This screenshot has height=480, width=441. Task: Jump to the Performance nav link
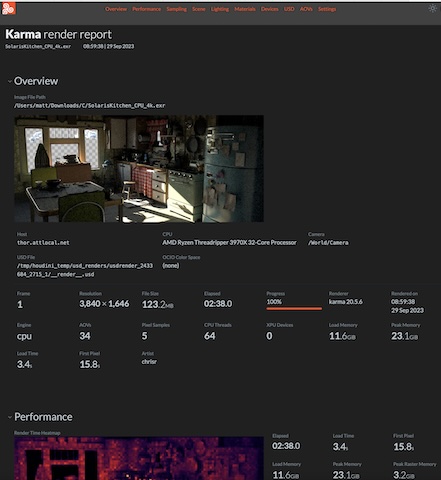click(x=146, y=9)
